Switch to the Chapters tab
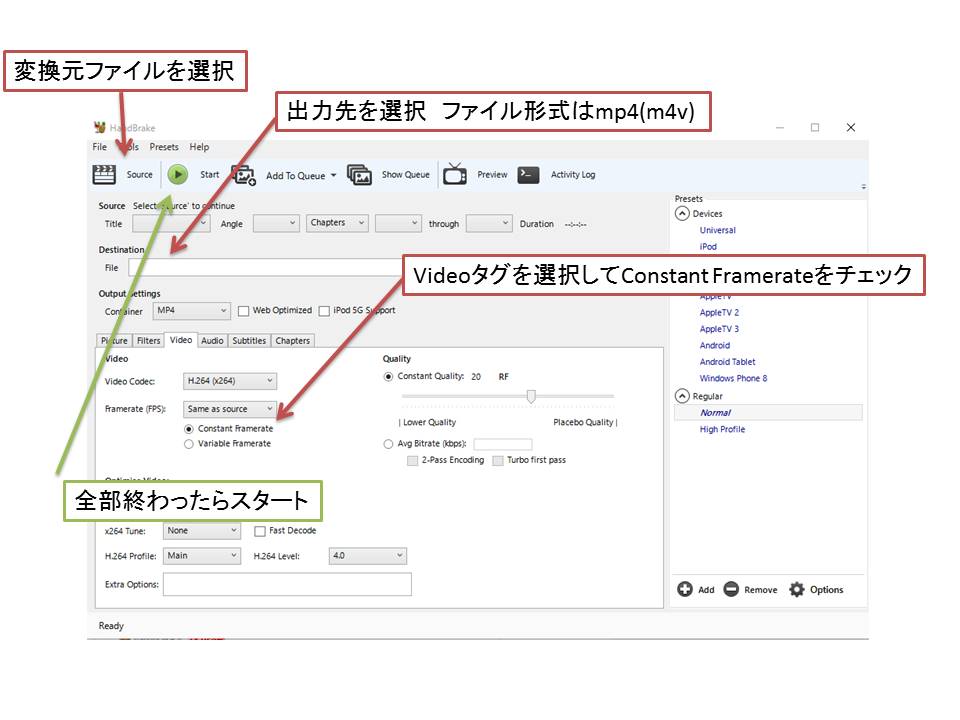The width and height of the screenshot is (960, 720). pyautogui.click(x=293, y=340)
